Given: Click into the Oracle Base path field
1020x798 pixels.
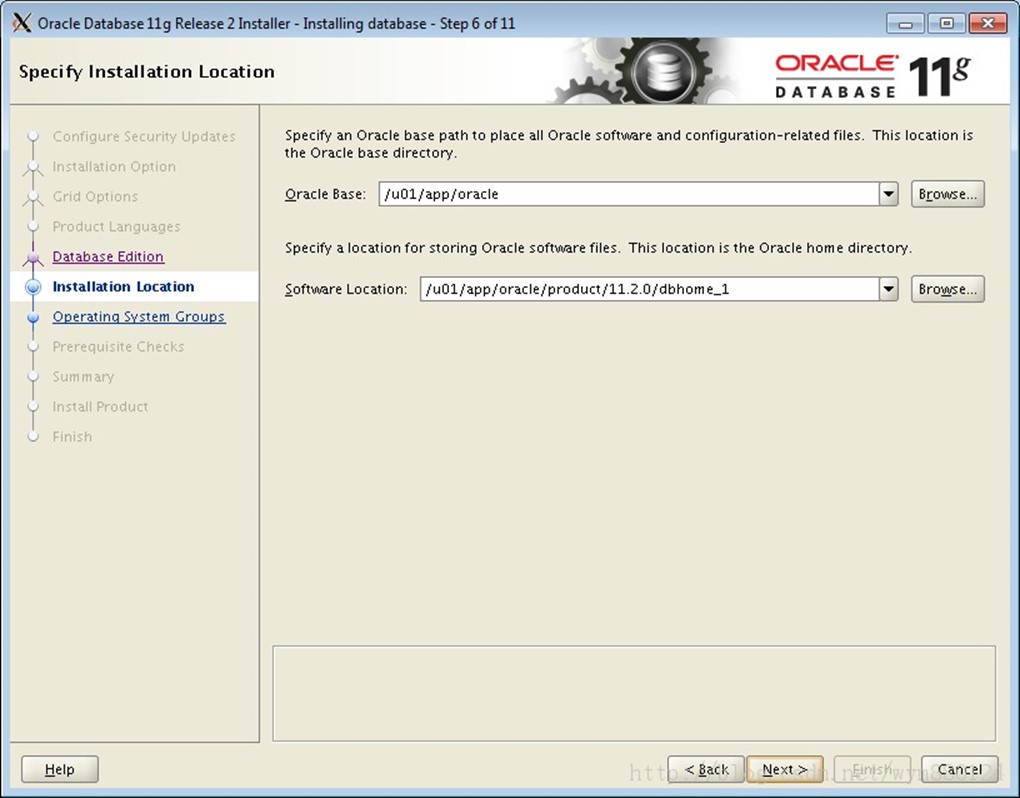Looking at the screenshot, I should click(629, 194).
